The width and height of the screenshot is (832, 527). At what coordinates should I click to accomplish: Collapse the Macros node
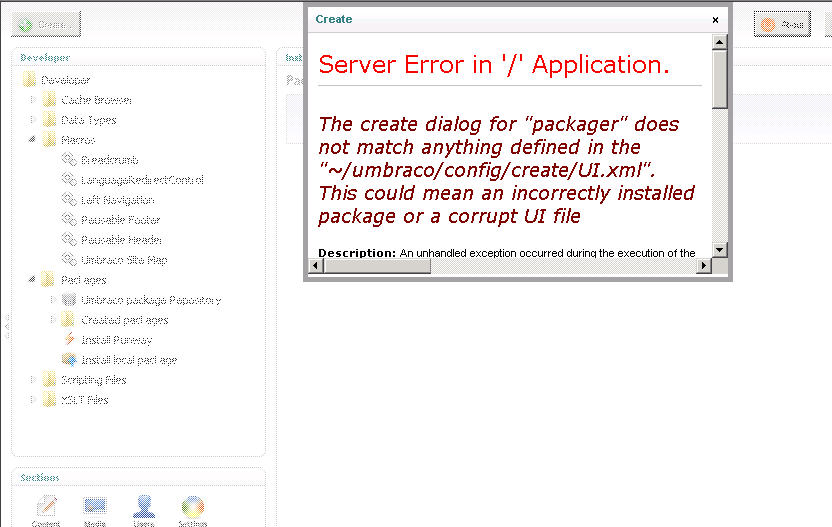point(32,140)
